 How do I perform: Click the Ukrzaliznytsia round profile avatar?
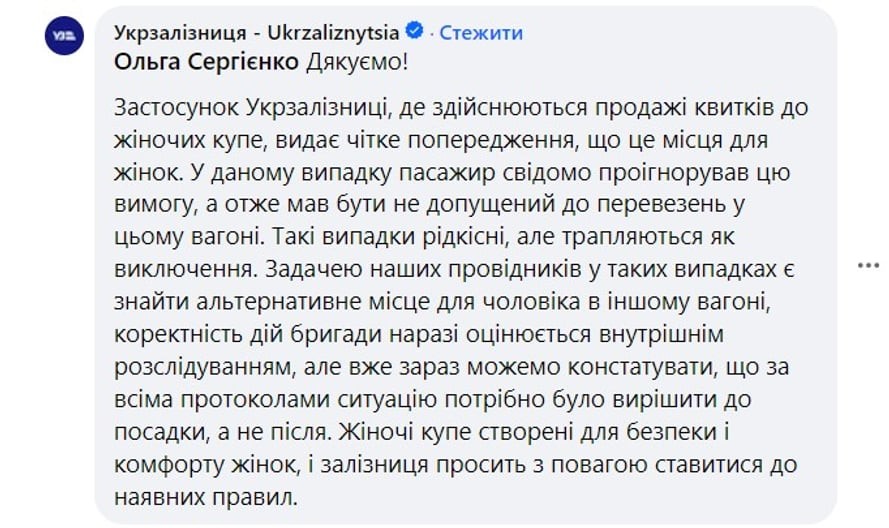tap(64, 36)
